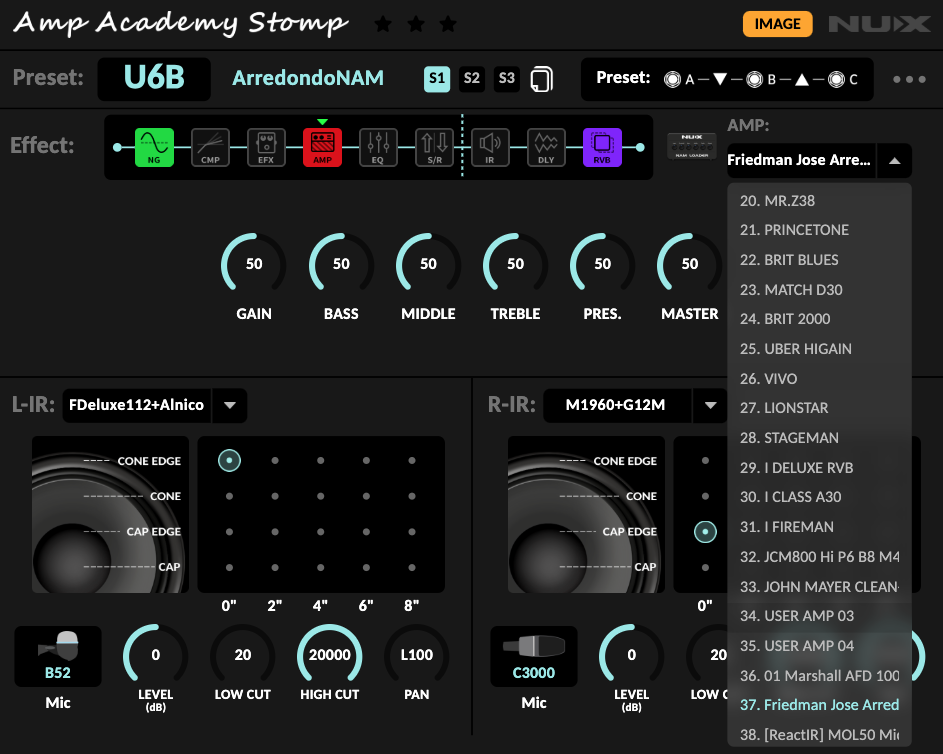Click the R-IR speaker cone image
The width and height of the screenshot is (943, 754).
click(x=586, y=515)
